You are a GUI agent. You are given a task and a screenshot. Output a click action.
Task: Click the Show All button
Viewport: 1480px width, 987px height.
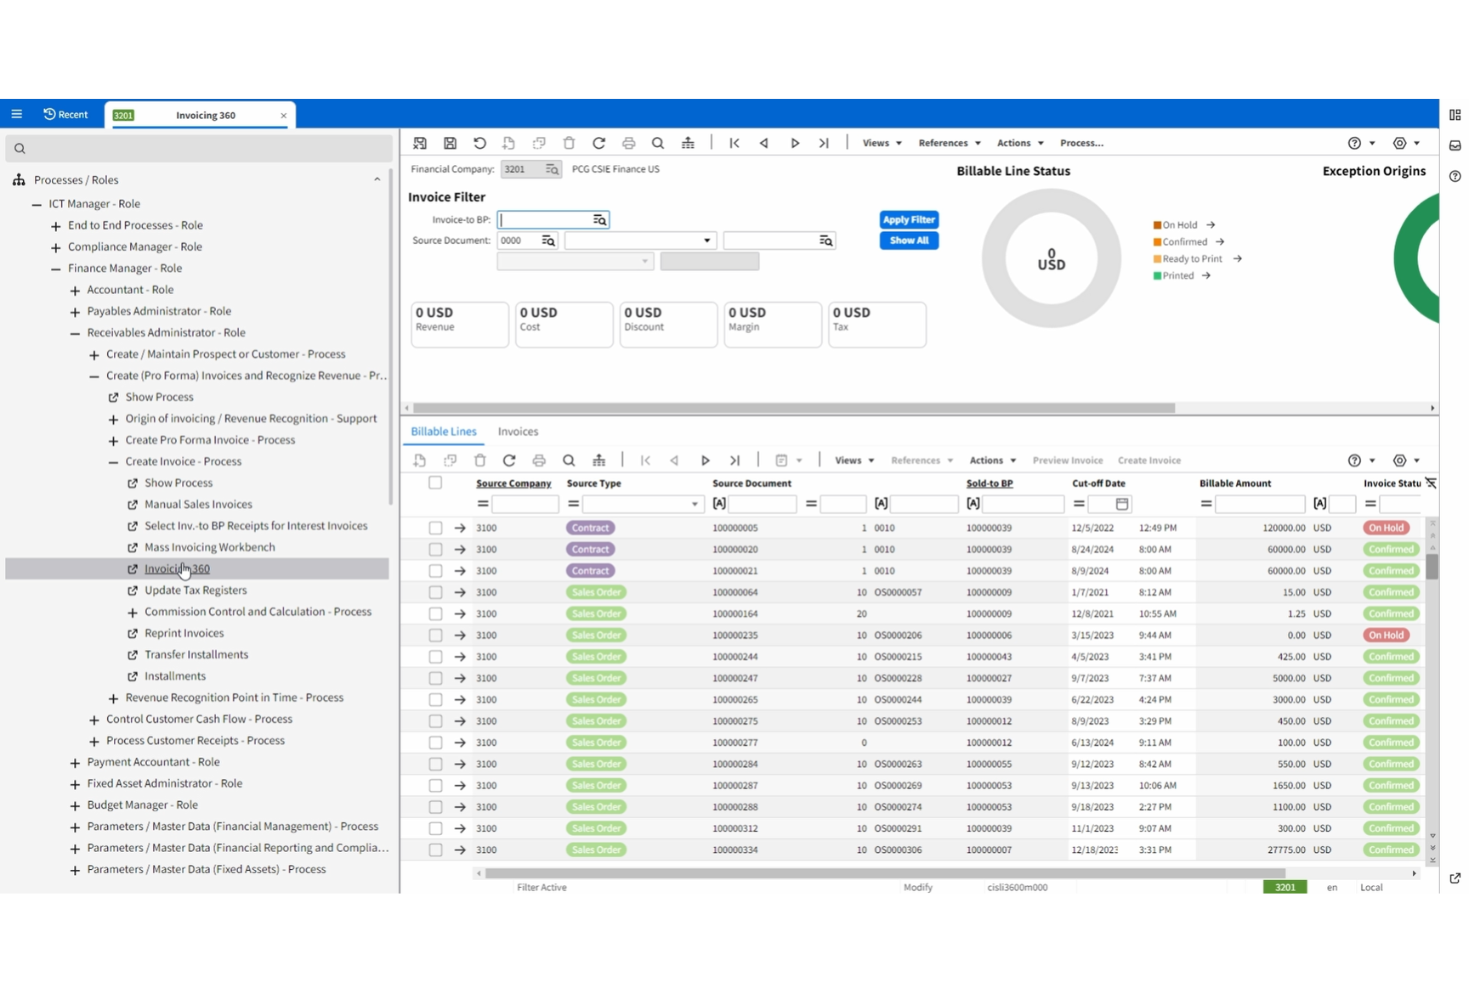pos(908,240)
